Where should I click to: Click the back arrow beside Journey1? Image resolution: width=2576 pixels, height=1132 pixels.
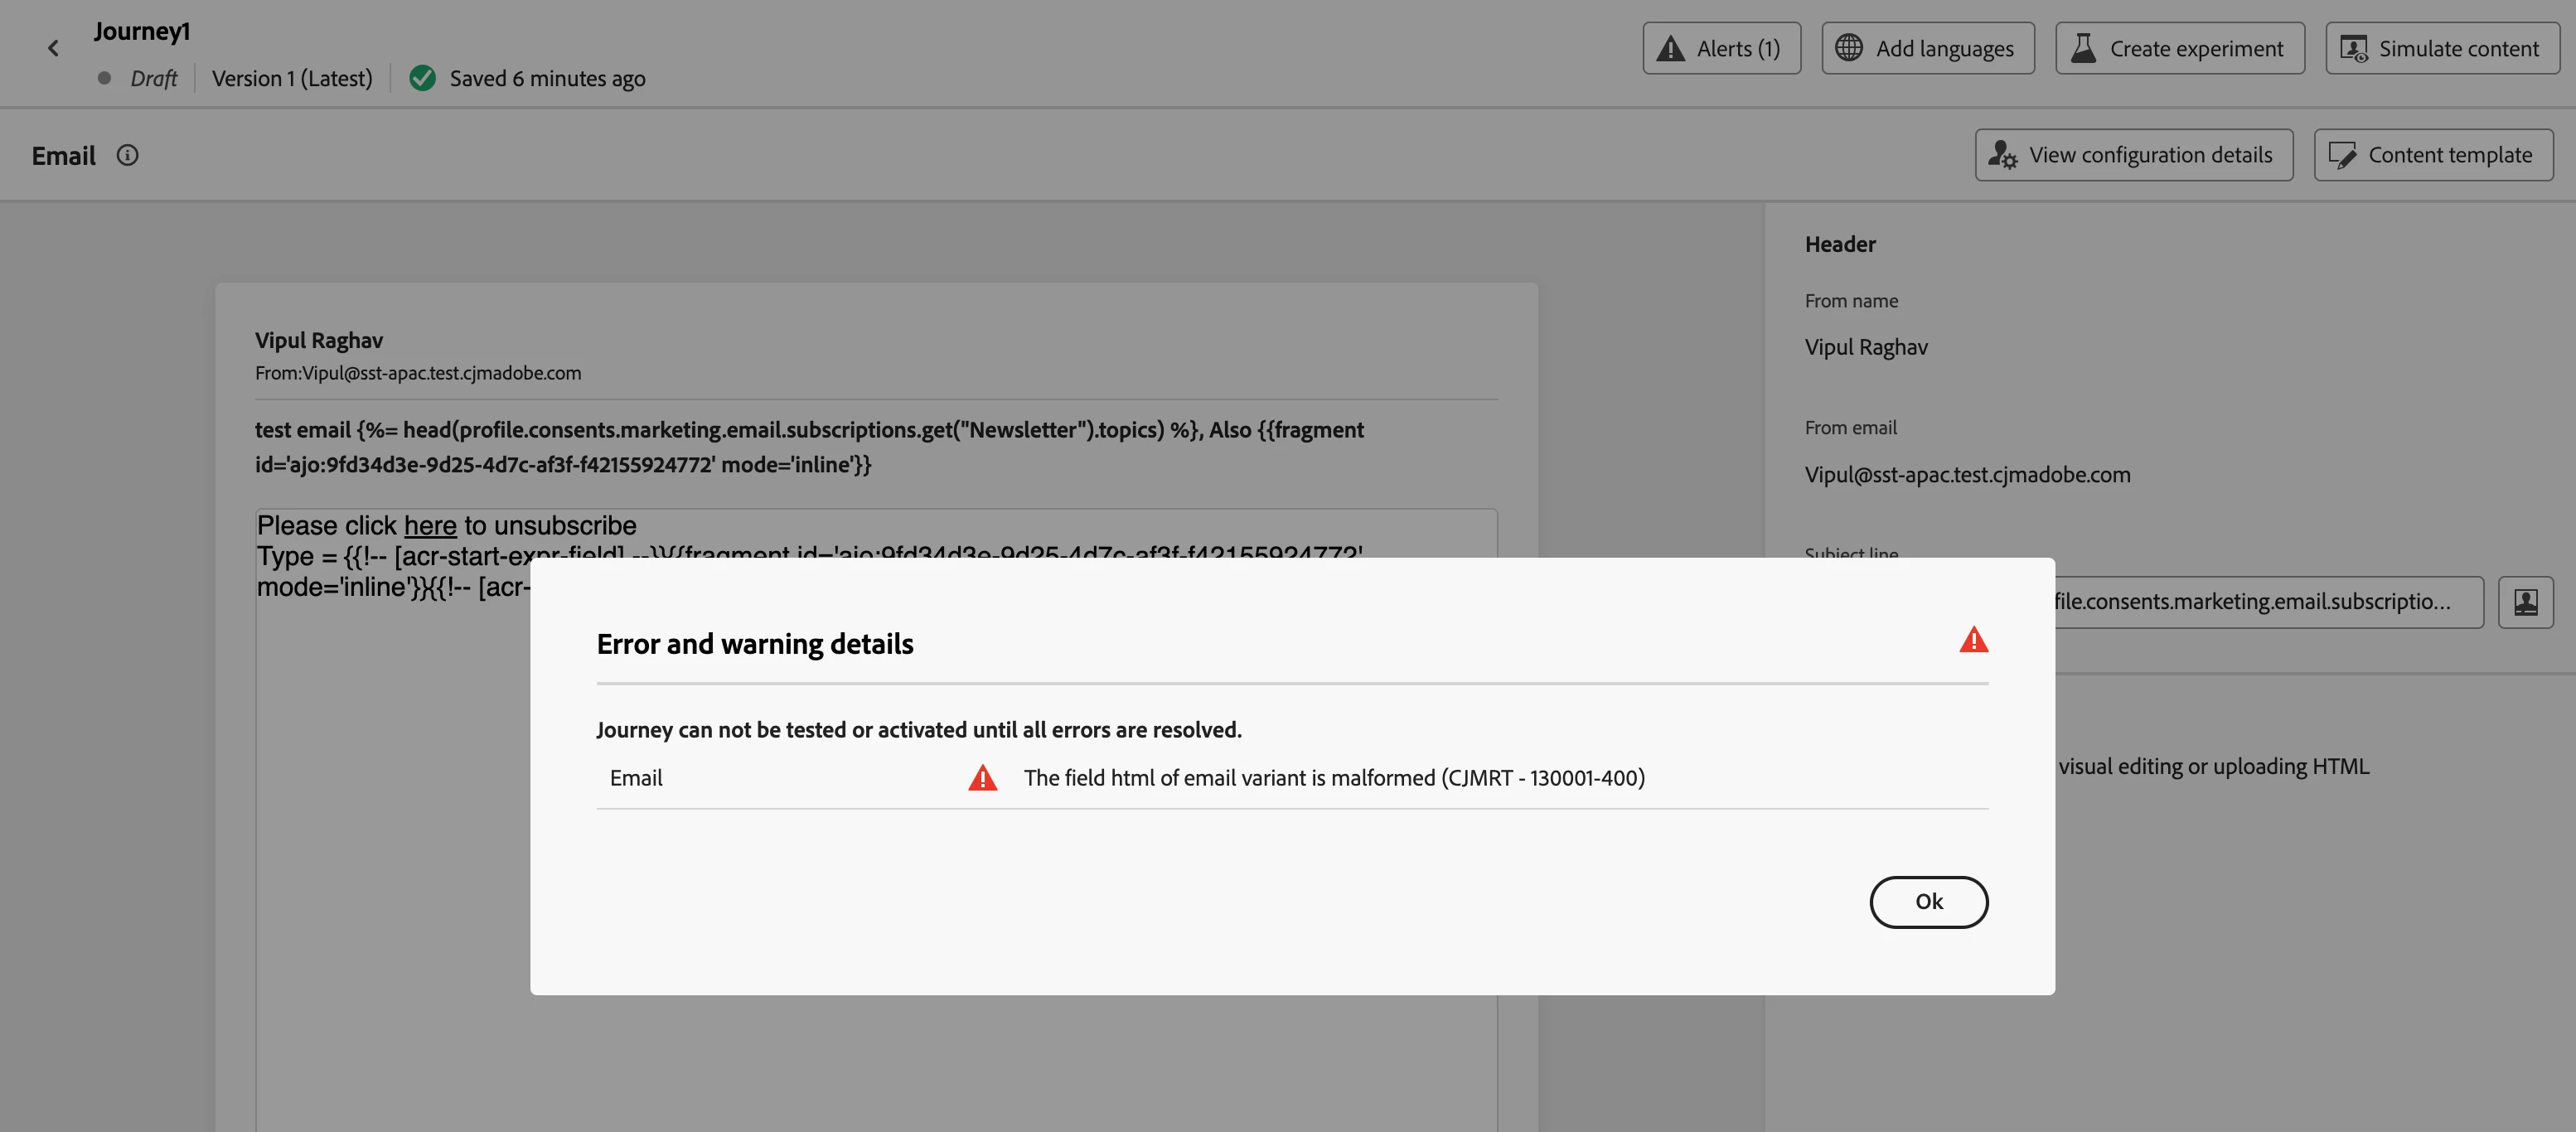coord(53,48)
